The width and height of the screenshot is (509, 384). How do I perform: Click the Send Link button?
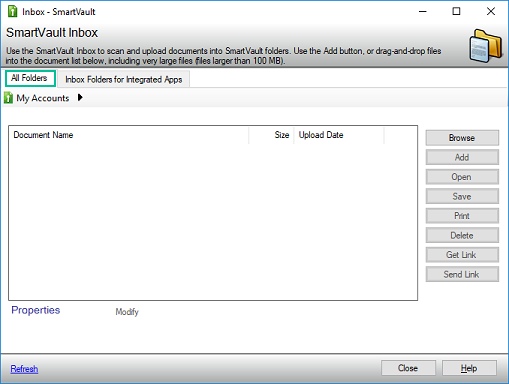point(462,274)
